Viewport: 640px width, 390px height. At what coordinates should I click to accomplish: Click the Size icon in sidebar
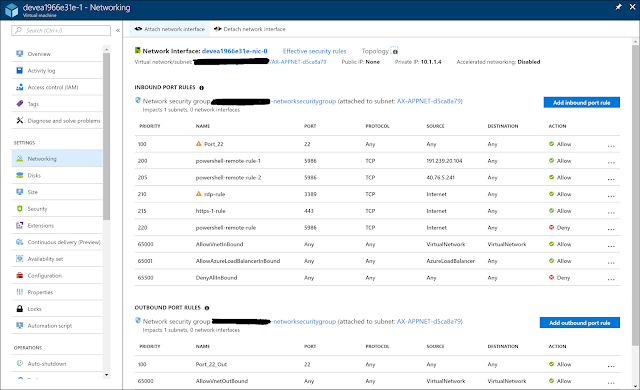[20, 192]
